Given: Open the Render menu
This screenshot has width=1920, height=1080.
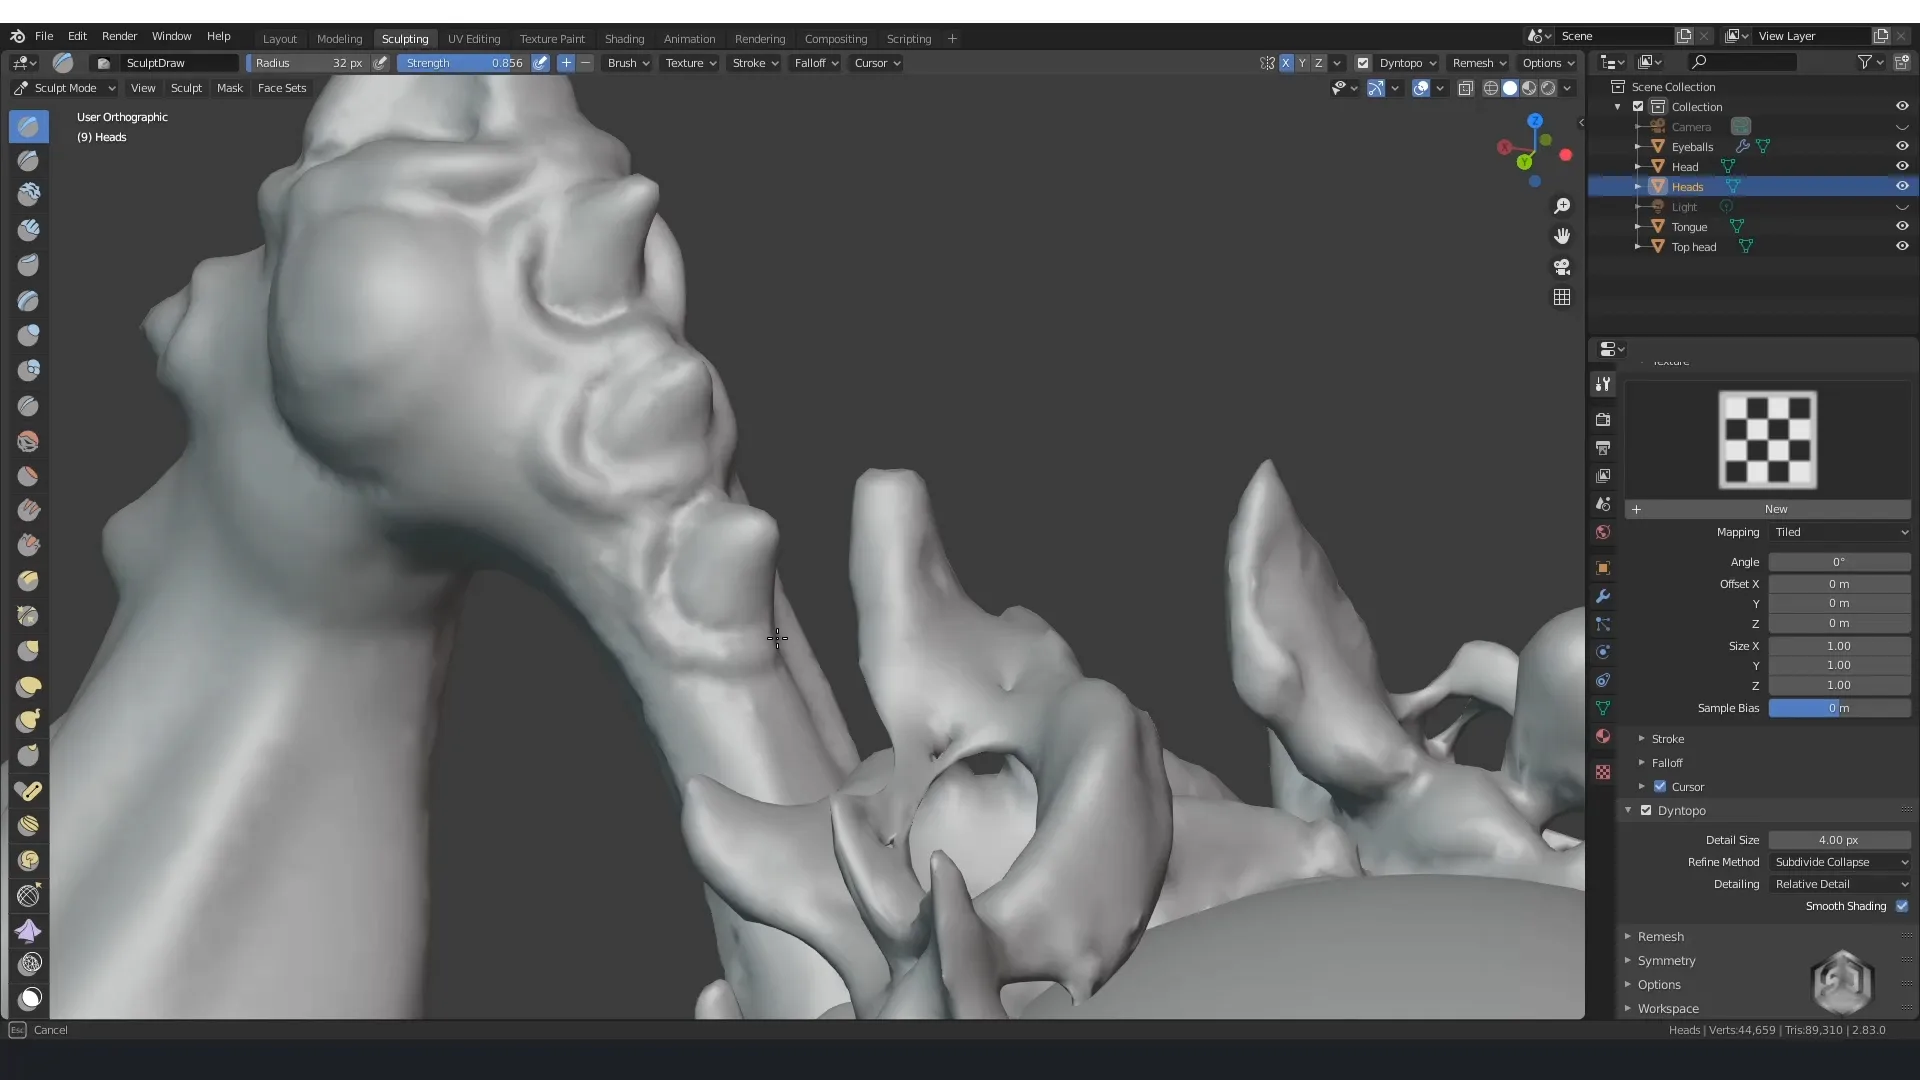Looking at the screenshot, I should [x=119, y=36].
